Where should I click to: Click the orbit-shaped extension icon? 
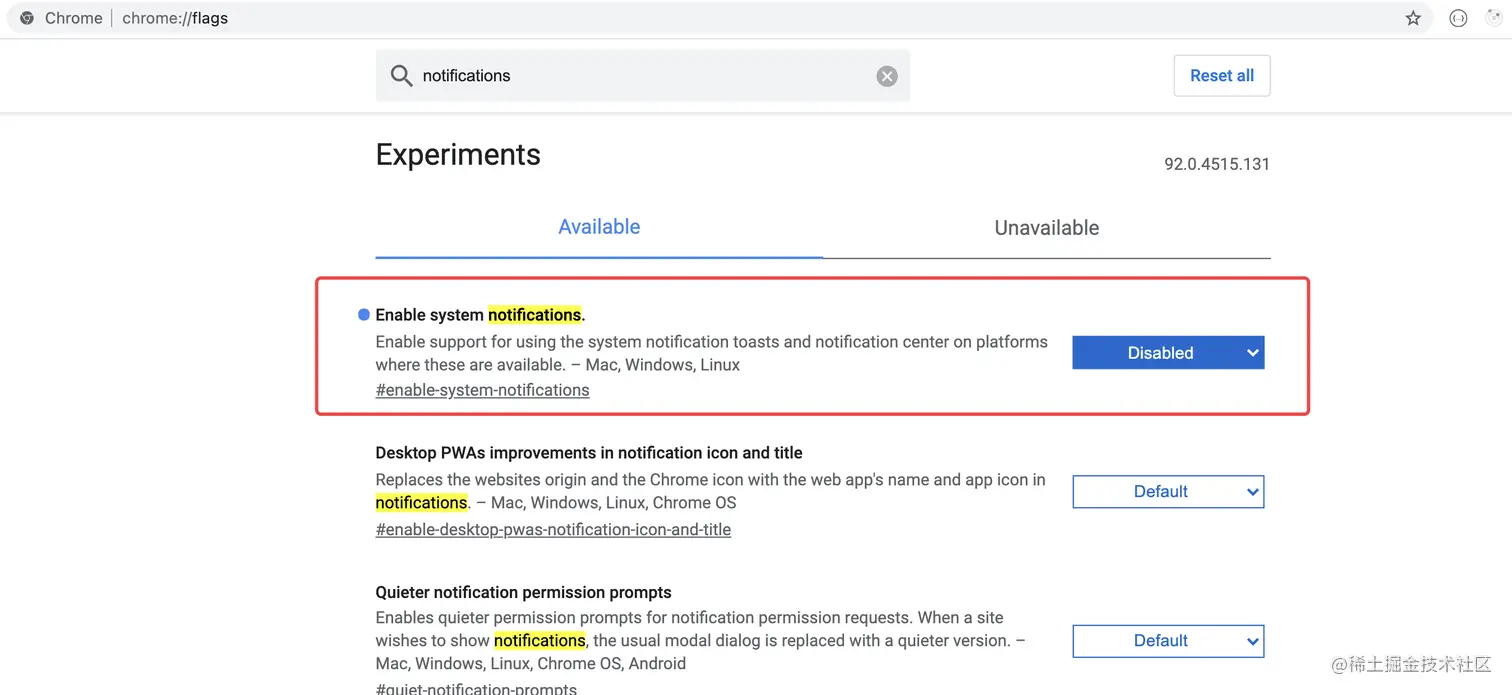[x=1494, y=18]
